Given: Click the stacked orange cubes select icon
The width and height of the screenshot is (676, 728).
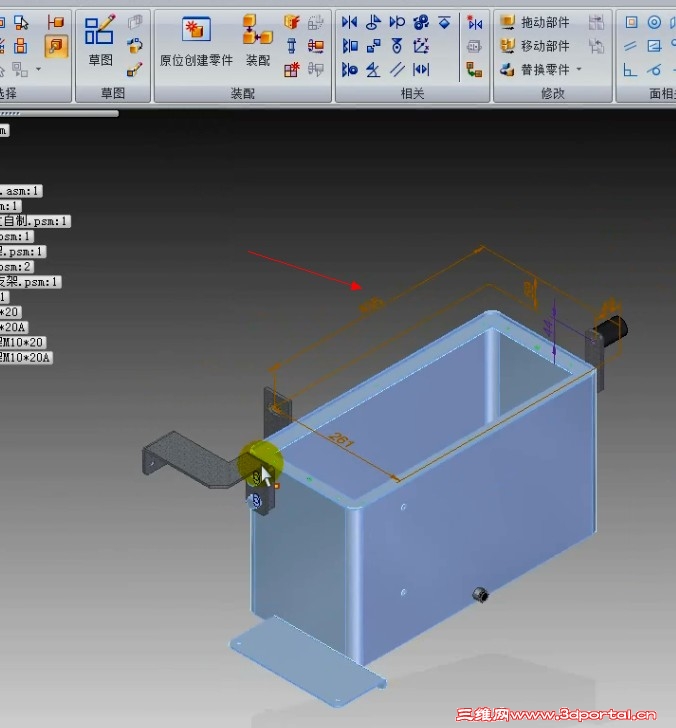Looking at the screenshot, I should [x=20, y=46].
